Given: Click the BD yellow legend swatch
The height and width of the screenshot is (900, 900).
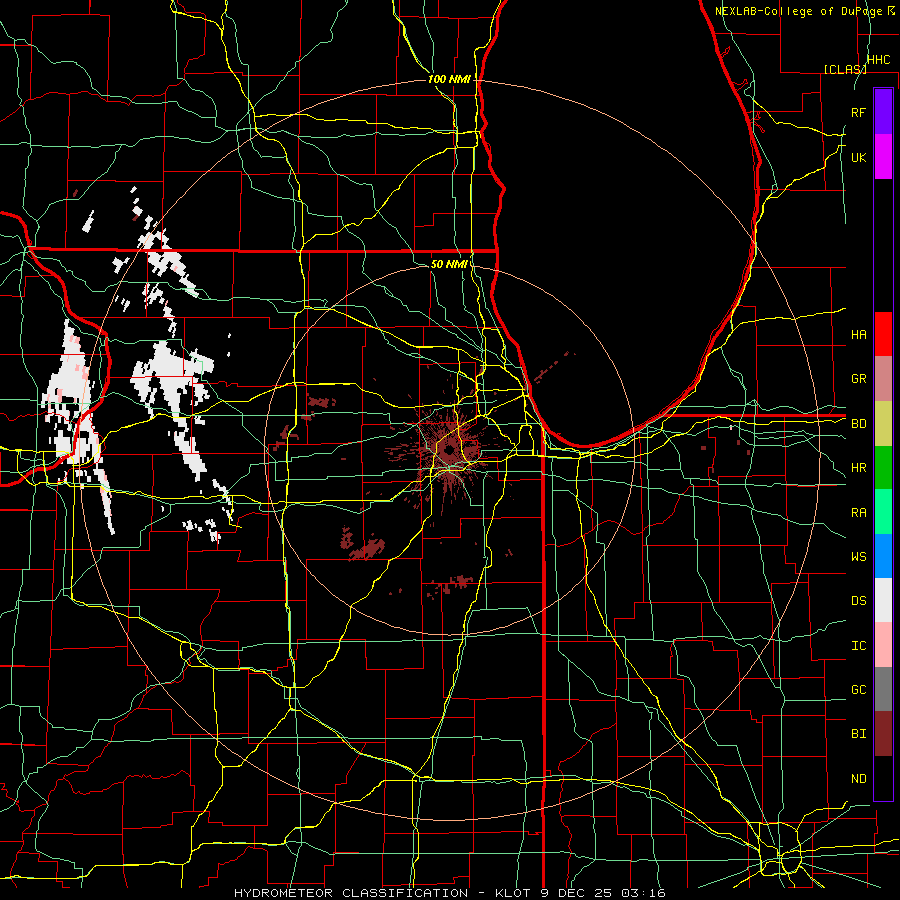Looking at the screenshot, I should point(883,423).
